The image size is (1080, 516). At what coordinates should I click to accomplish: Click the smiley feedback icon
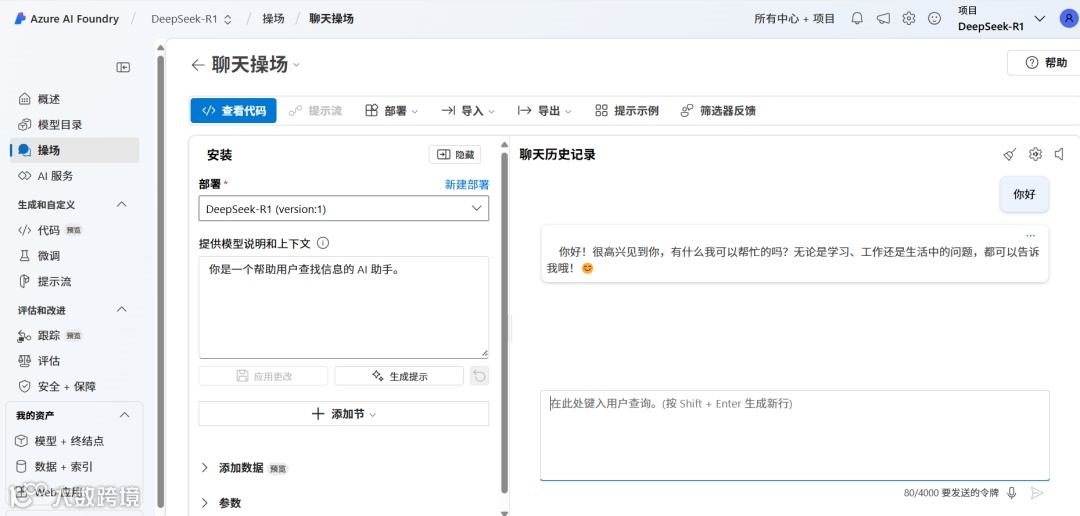click(934, 19)
